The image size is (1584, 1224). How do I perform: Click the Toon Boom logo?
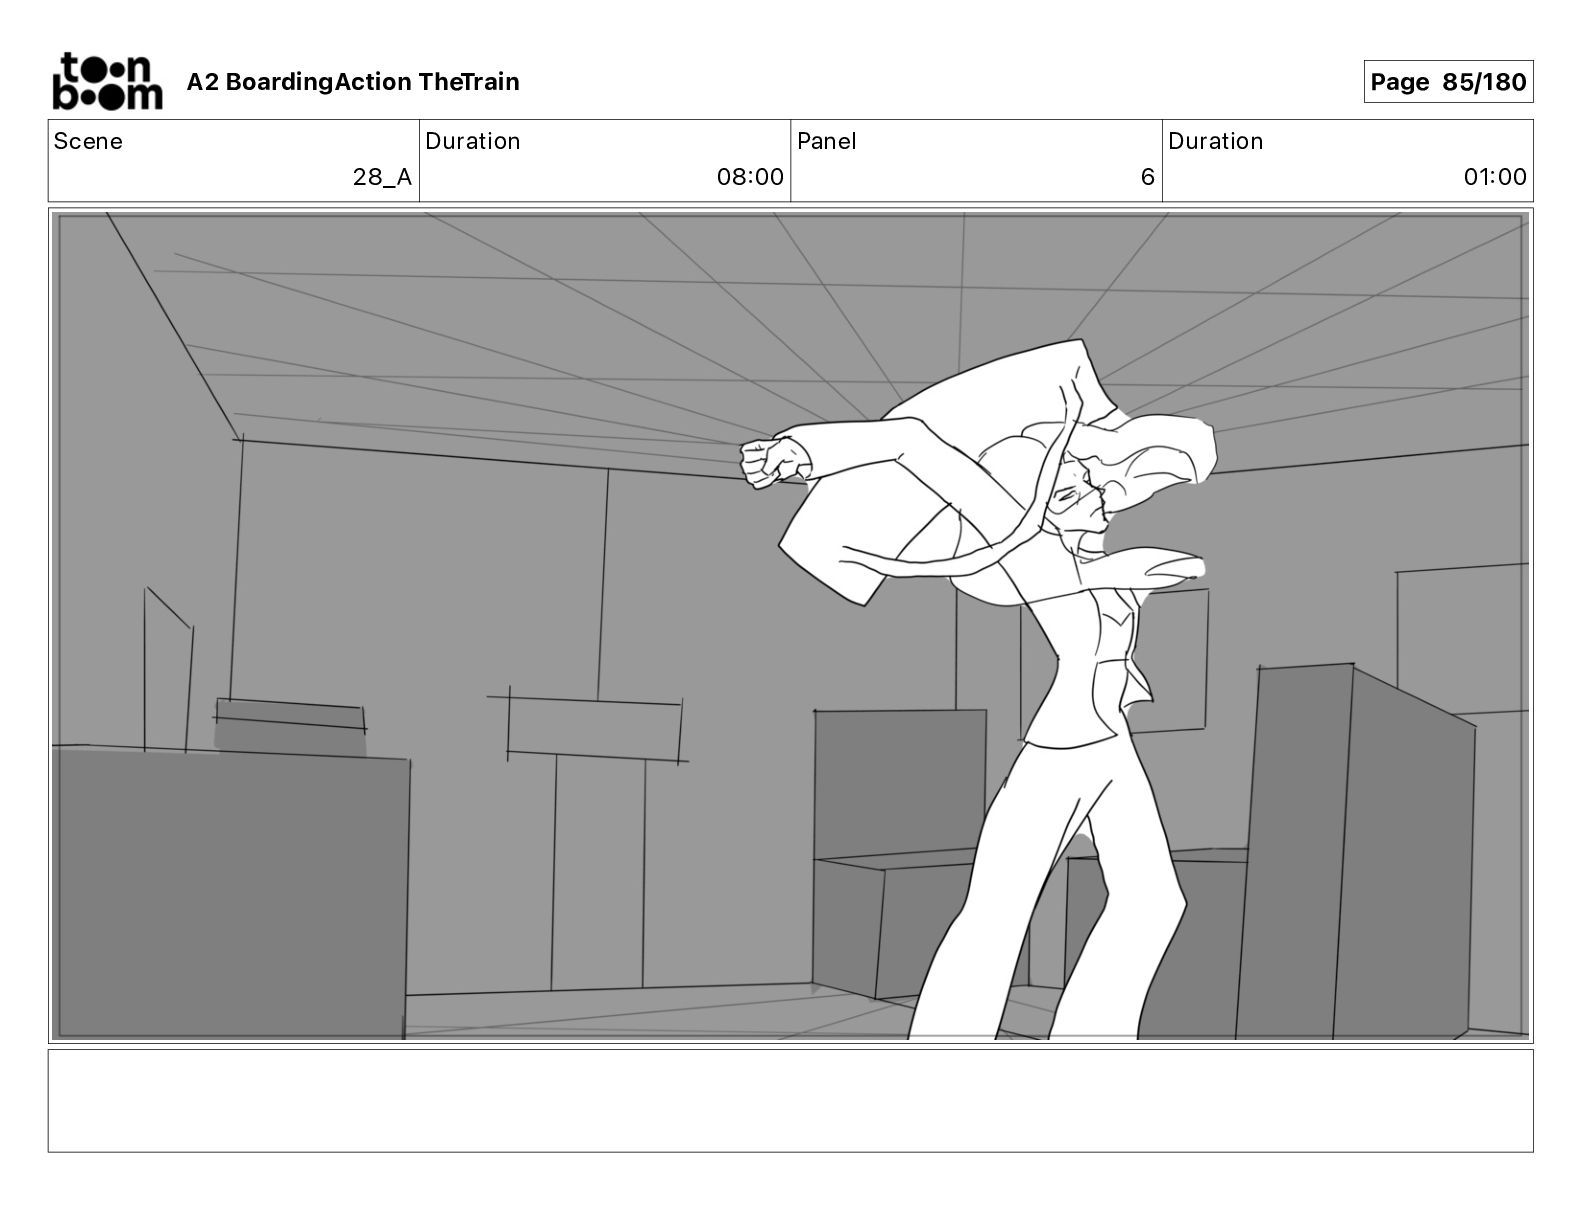(x=107, y=81)
